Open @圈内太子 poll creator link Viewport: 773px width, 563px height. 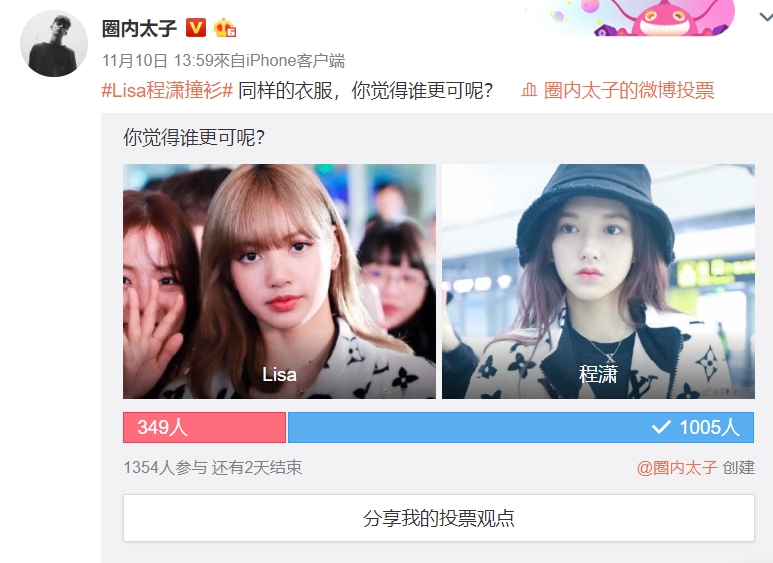click(677, 467)
